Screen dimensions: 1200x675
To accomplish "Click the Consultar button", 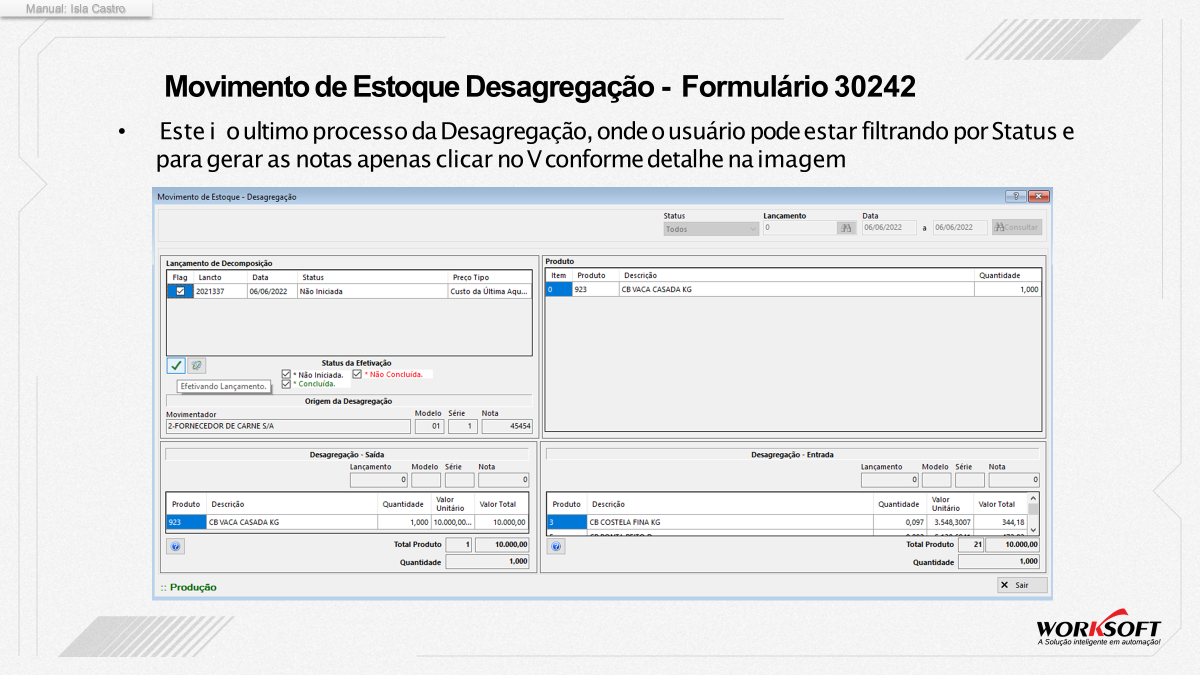I will [x=1016, y=228].
